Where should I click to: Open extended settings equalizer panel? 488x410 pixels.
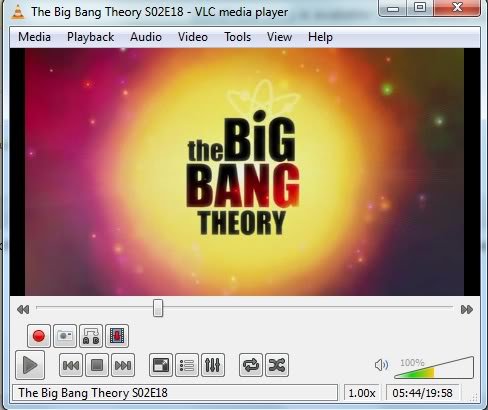213,365
